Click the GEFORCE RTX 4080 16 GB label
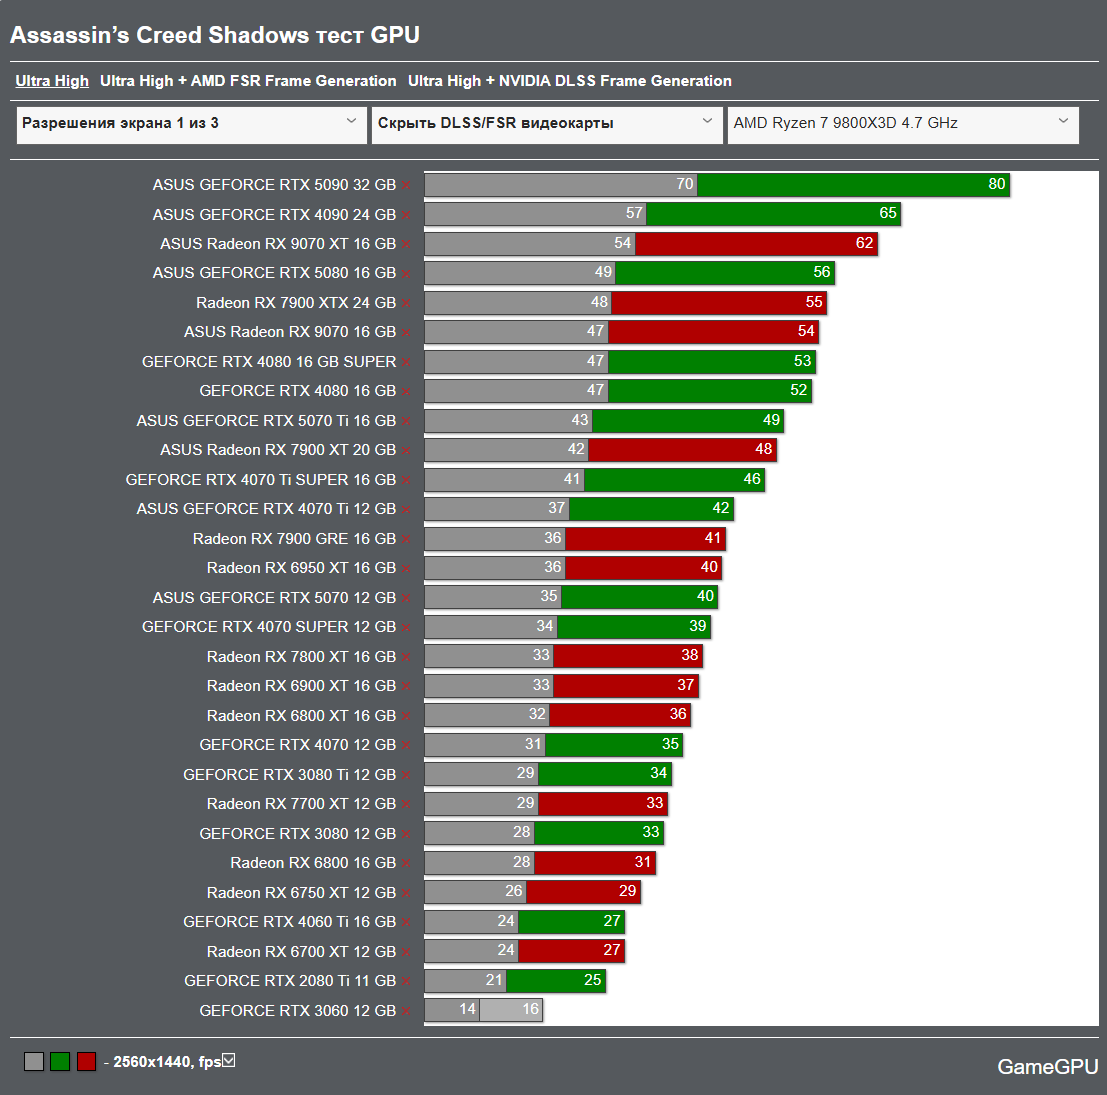1107x1095 pixels. (297, 391)
